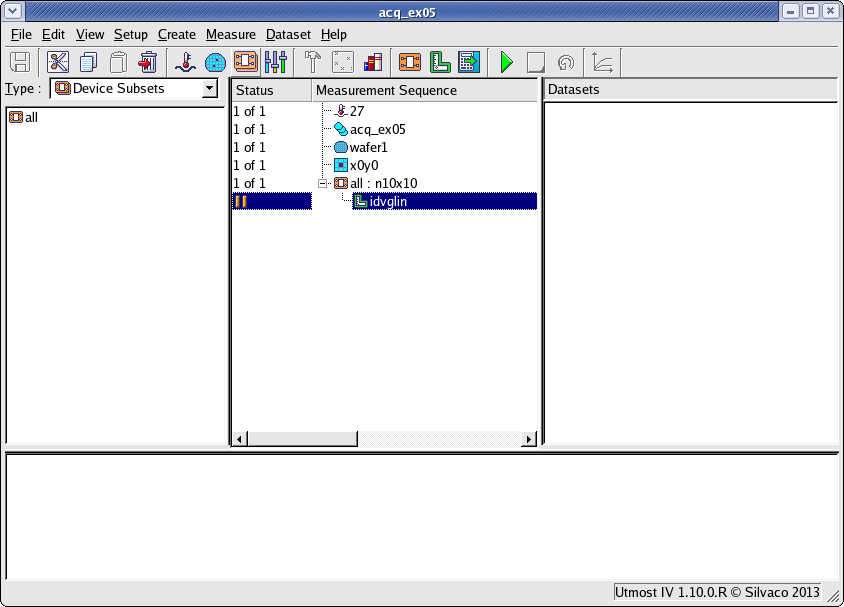Click the green ruler measurement toolbar icon

click(x=440, y=62)
